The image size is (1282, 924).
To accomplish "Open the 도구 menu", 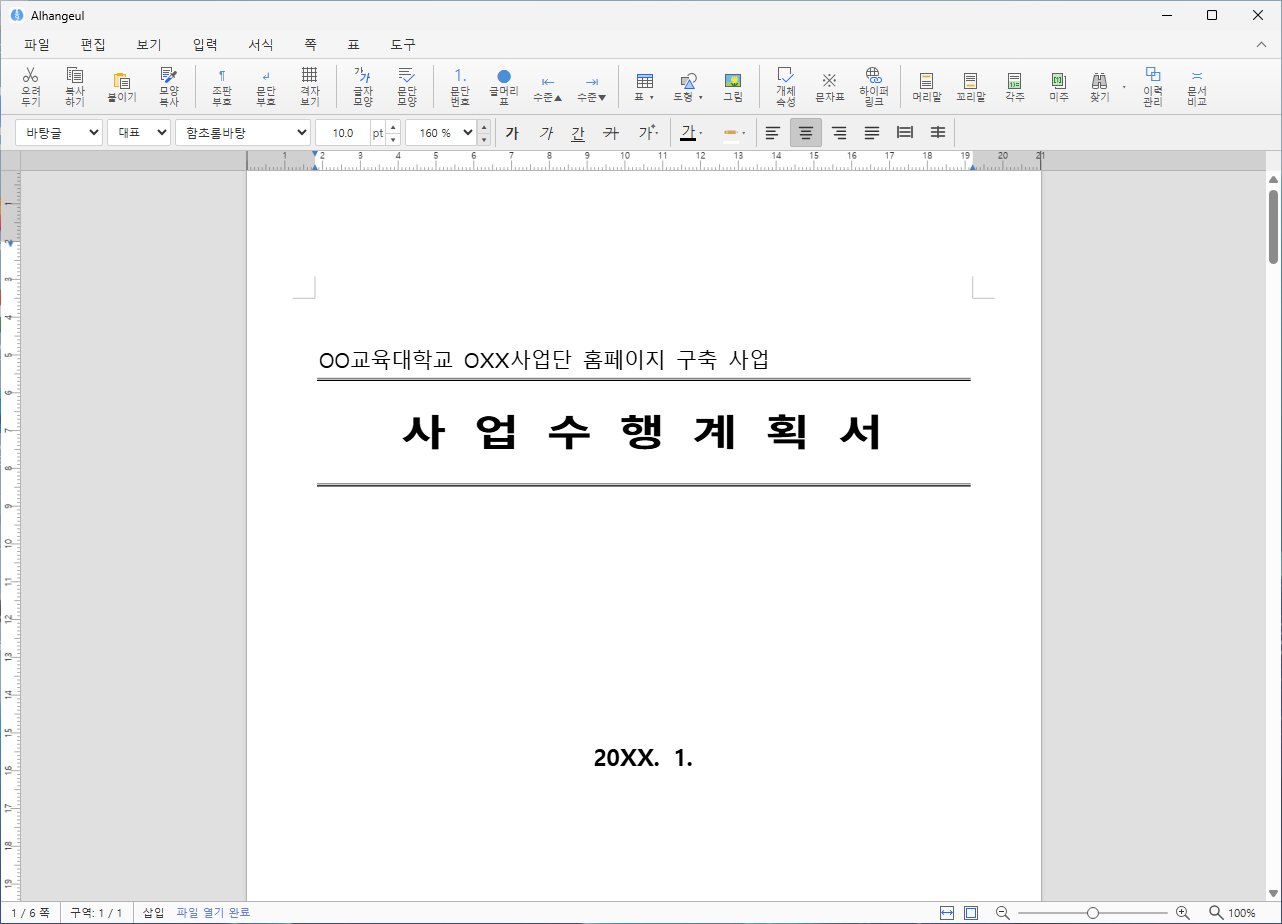I will (x=403, y=45).
